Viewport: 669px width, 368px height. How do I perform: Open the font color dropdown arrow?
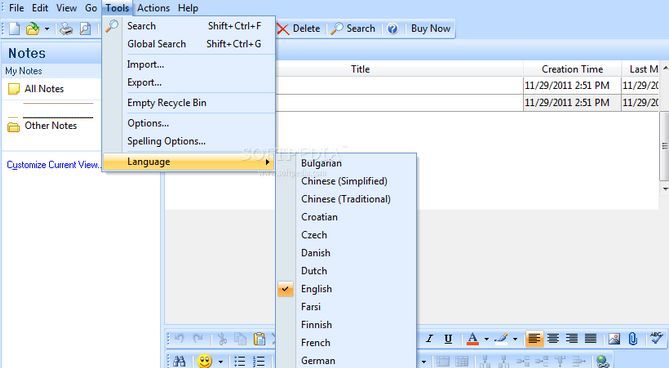pyautogui.click(x=486, y=339)
